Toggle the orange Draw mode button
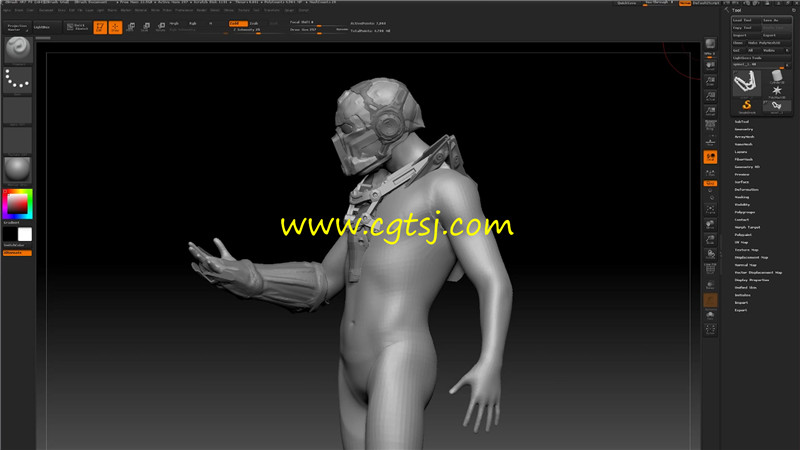800x450 pixels. (115, 27)
